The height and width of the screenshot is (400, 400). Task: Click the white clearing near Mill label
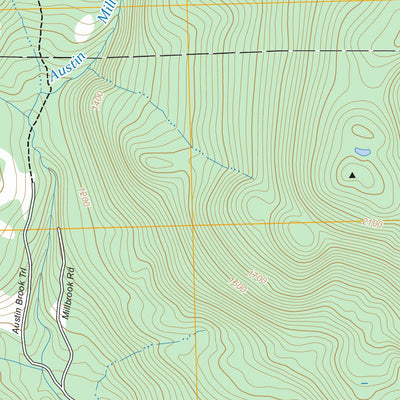(84, 28)
